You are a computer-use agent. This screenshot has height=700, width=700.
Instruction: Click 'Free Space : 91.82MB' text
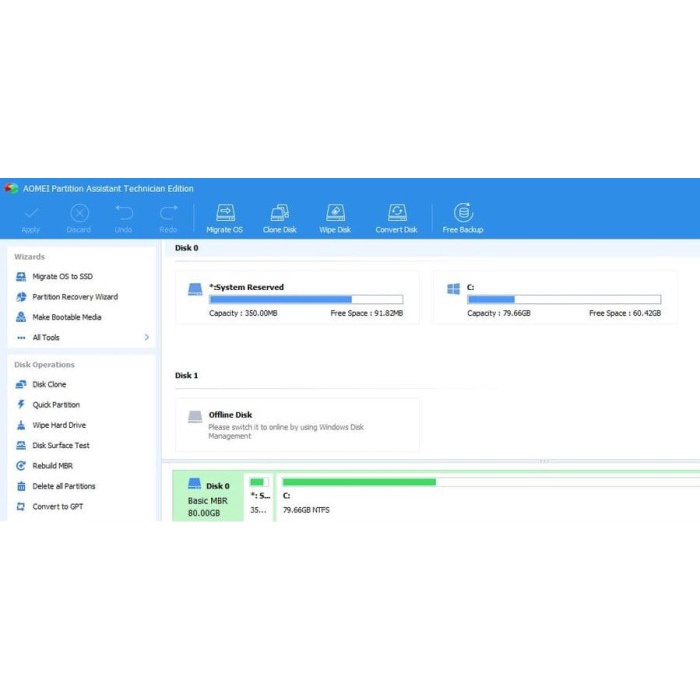(x=367, y=313)
